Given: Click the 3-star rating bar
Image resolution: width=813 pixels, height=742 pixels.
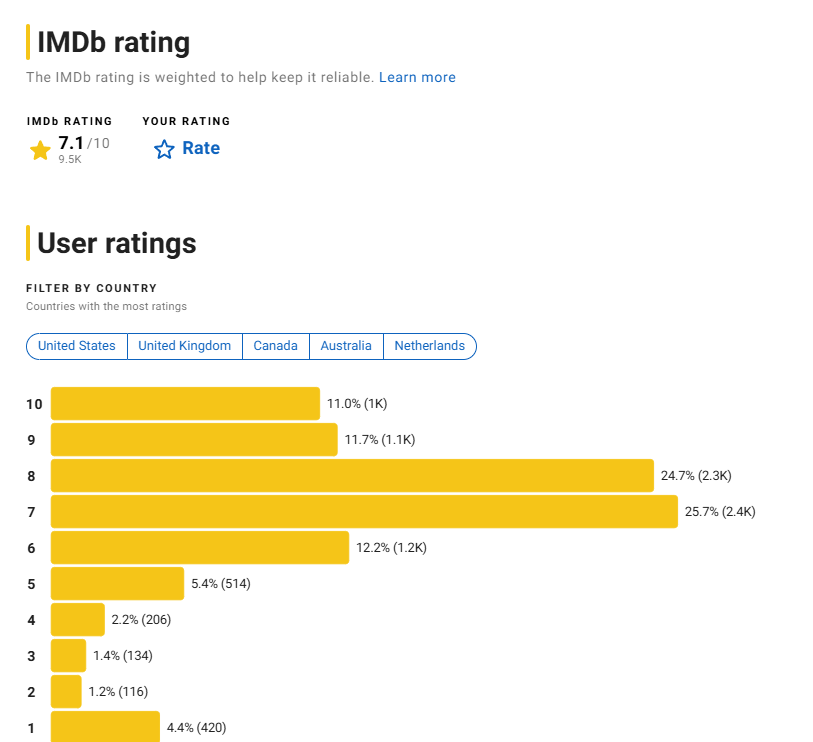Looking at the screenshot, I should click(x=69, y=656).
